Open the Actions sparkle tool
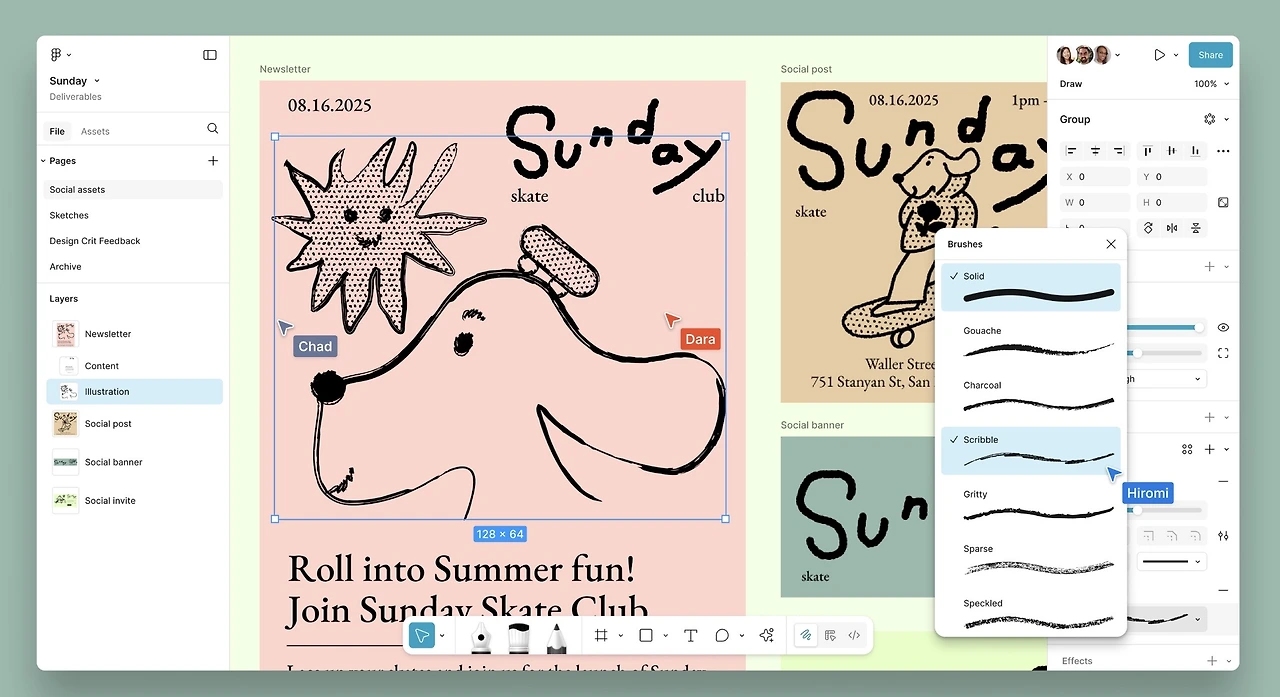The height and width of the screenshot is (697, 1280). point(767,635)
